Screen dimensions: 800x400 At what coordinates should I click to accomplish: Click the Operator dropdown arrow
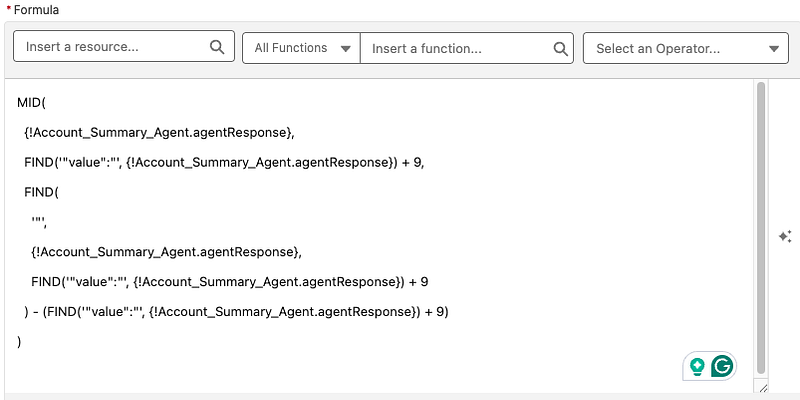click(x=773, y=49)
